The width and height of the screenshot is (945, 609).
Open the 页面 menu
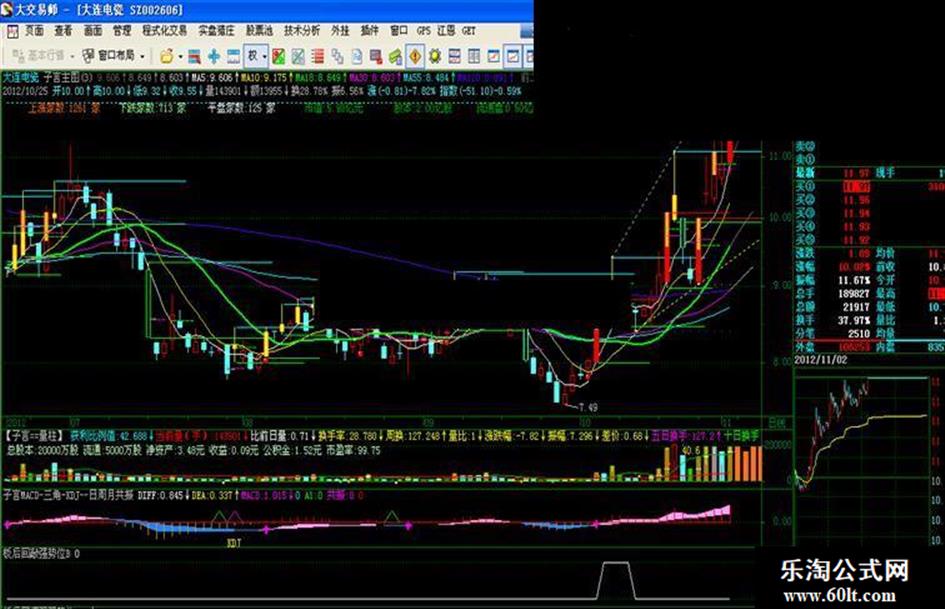pos(34,31)
